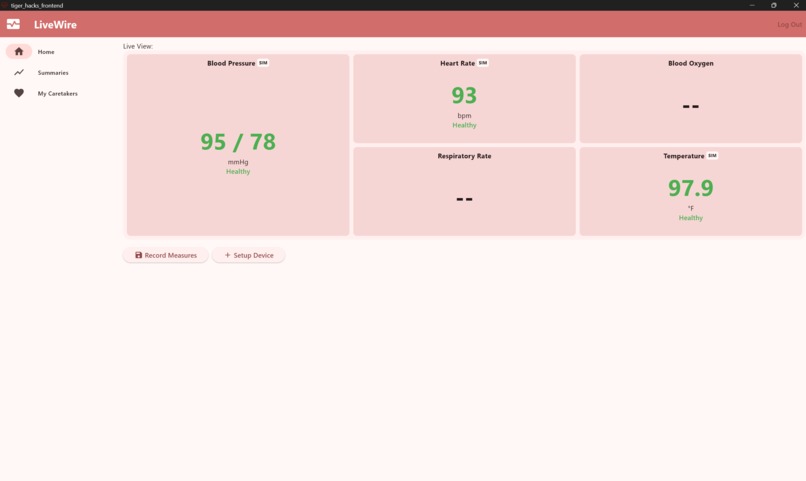Click the bpm unit label
Screen dimensions: 806x481
464,116
